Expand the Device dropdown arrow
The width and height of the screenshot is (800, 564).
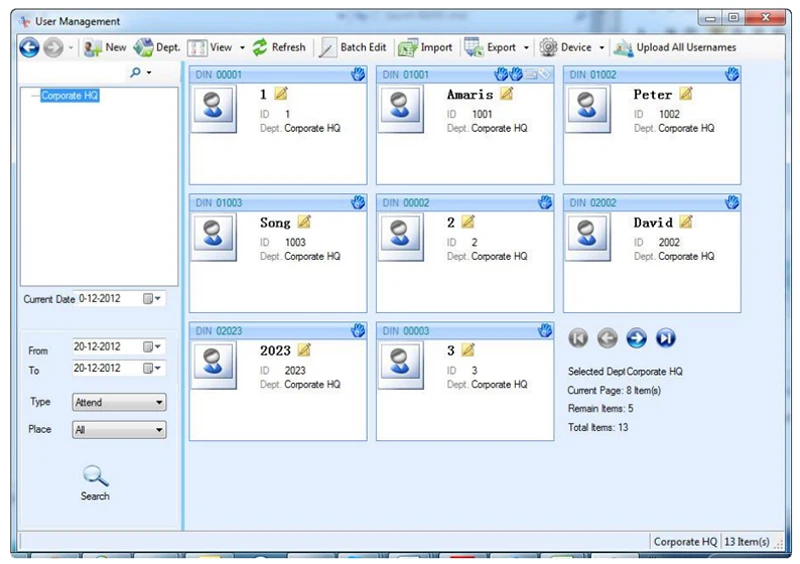pyautogui.click(x=602, y=48)
